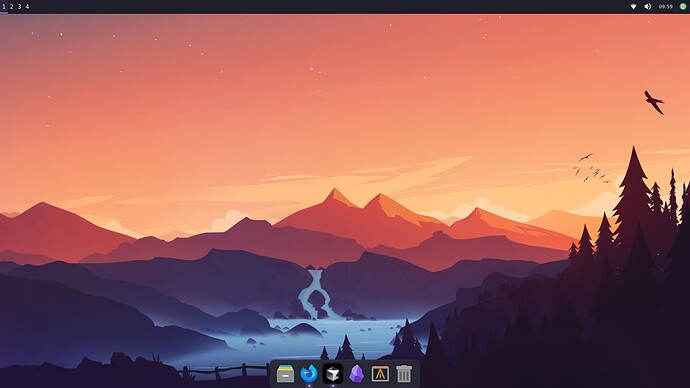Open the Unity Hub cube icon
The width and height of the screenshot is (690, 388).
tap(333, 374)
